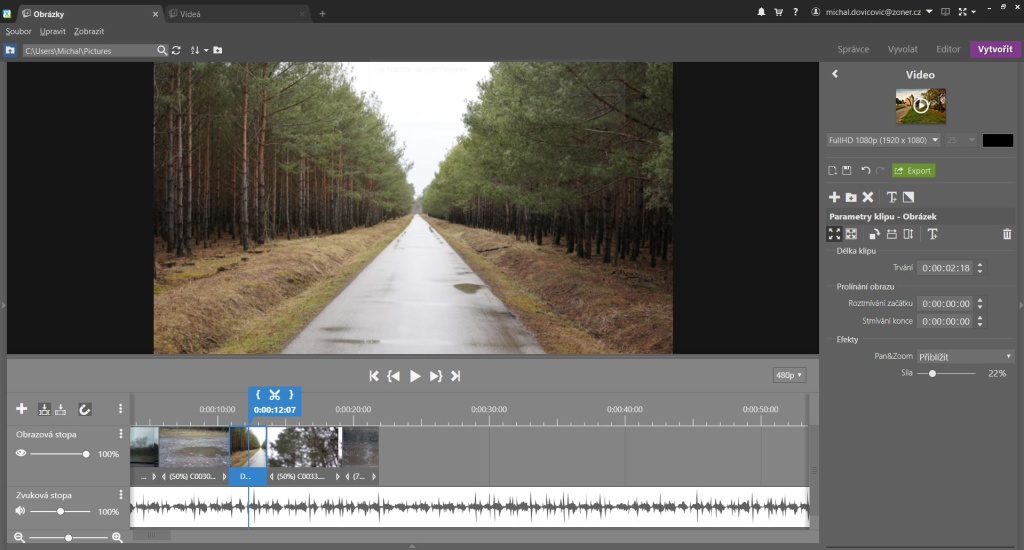Image resolution: width=1024 pixels, height=550 pixels.
Task: Select the C0033 clip on timeline
Action: pos(304,455)
